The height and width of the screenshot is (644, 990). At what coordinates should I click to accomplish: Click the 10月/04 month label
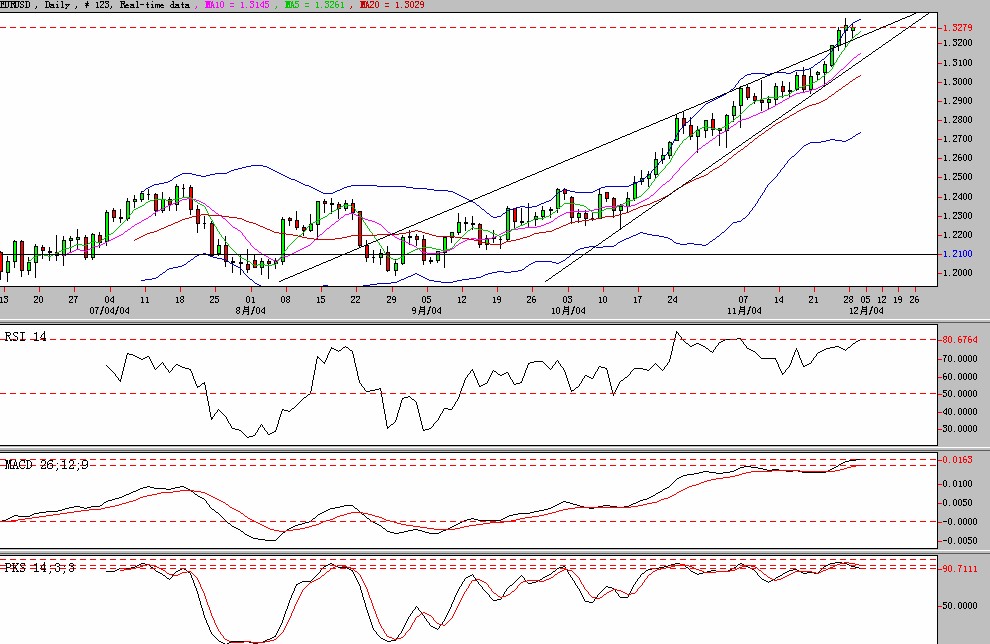click(x=568, y=311)
